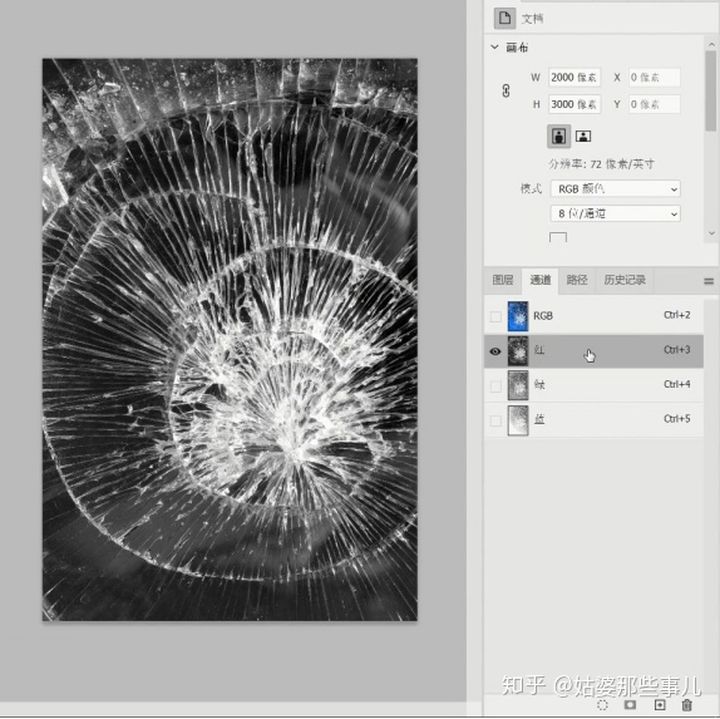
Task: Click the document (文档) properties icon
Action: [505, 18]
